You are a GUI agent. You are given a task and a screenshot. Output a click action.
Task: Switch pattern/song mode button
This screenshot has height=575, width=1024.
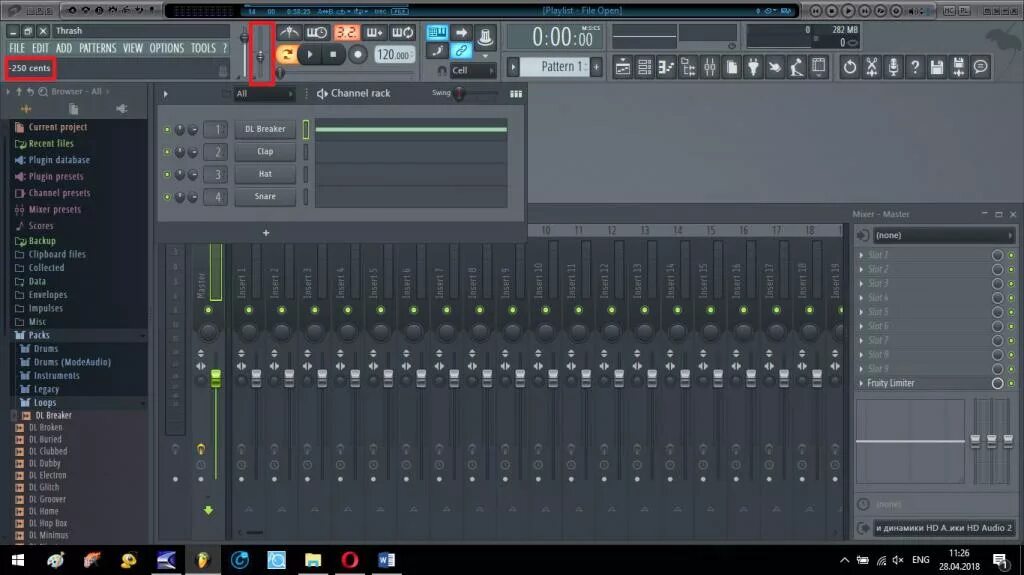[x=286, y=55]
